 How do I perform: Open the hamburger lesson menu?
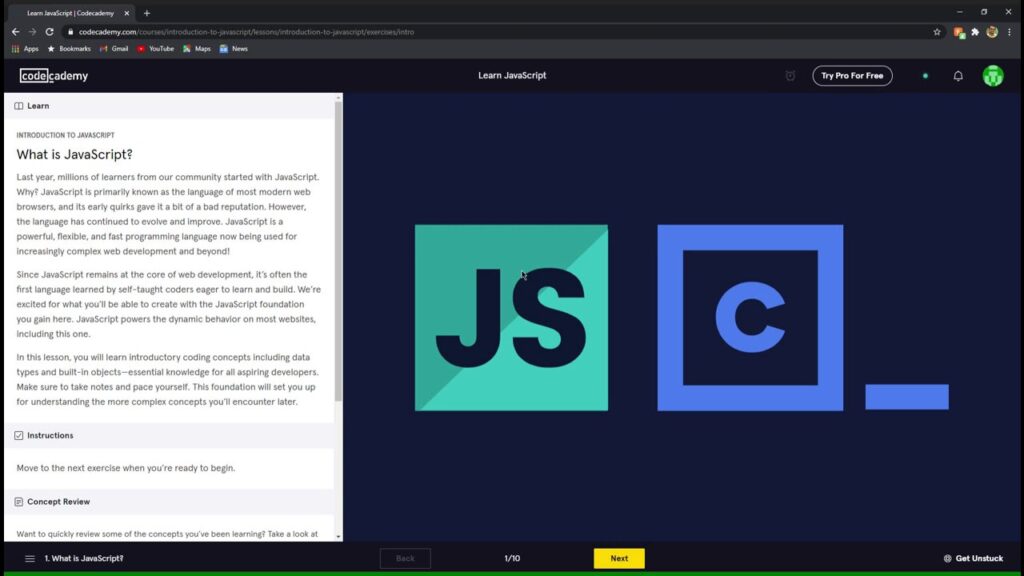[x=30, y=559]
